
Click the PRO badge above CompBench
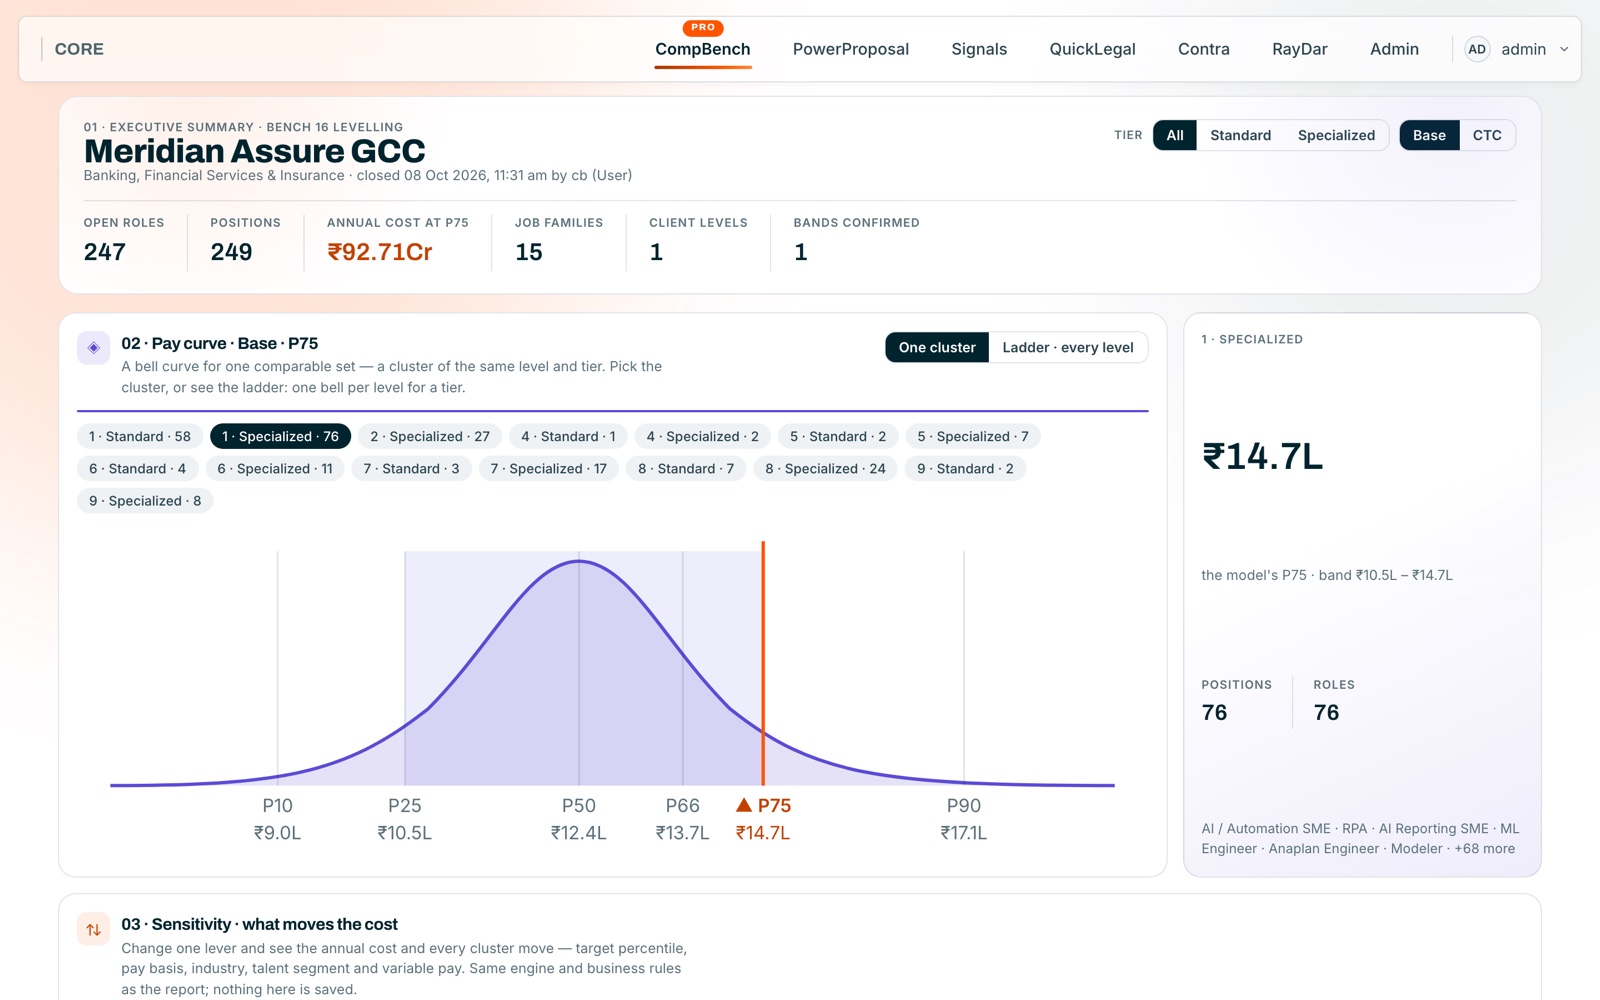pos(703,27)
